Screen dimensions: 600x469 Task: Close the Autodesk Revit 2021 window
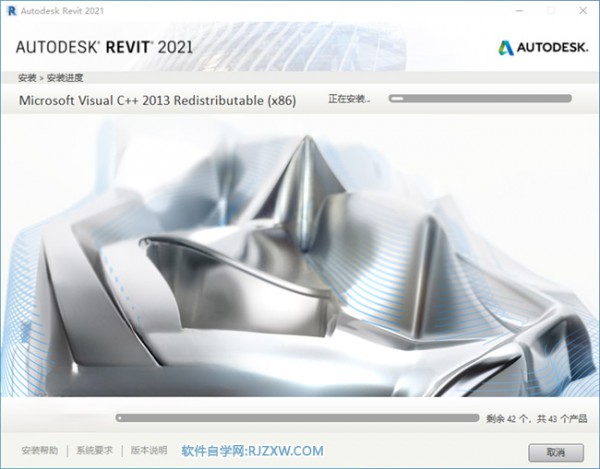(583, 11)
